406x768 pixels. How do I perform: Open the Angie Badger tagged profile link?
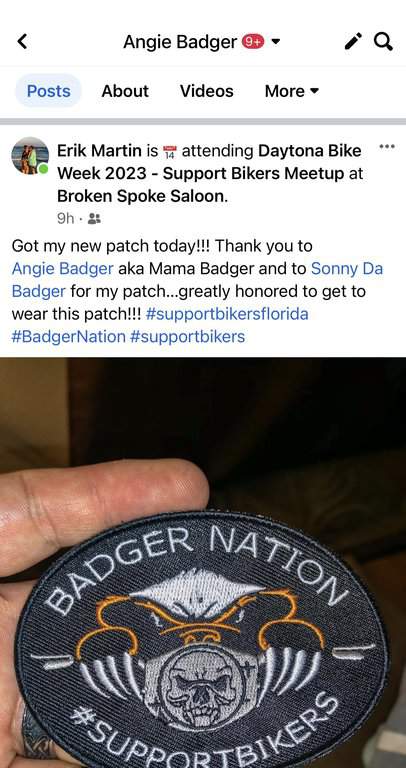coord(63,268)
